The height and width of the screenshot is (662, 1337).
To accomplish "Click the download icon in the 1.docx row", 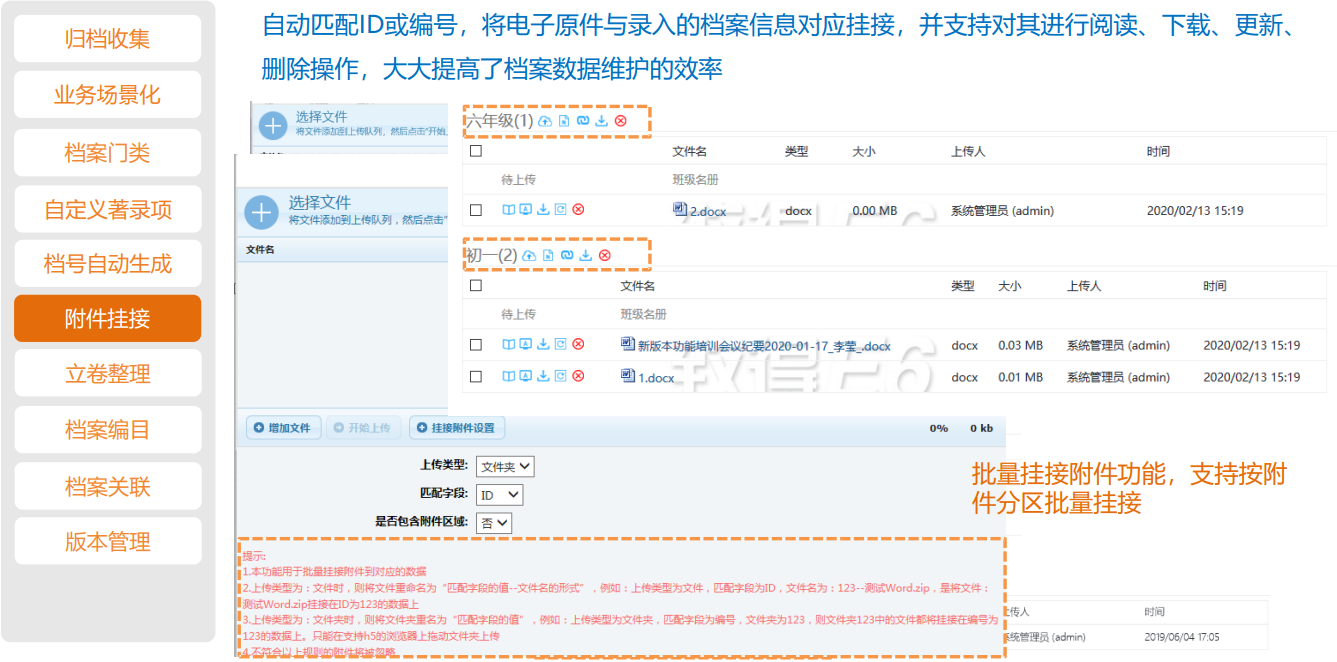I will coord(543,377).
